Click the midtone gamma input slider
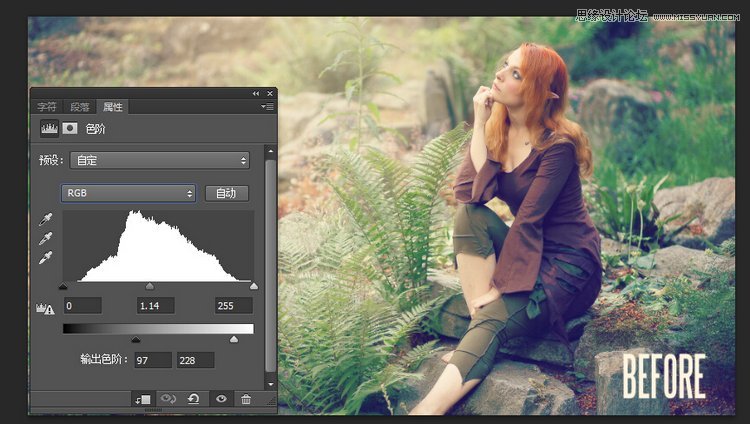The height and width of the screenshot is (424, 750). click(x=150, y=287)
